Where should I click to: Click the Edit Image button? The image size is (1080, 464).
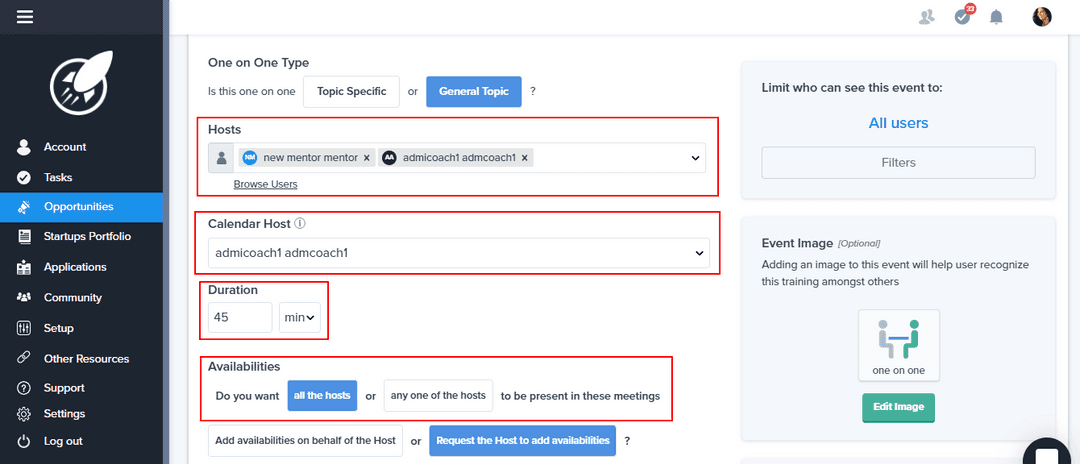(898, 408)
